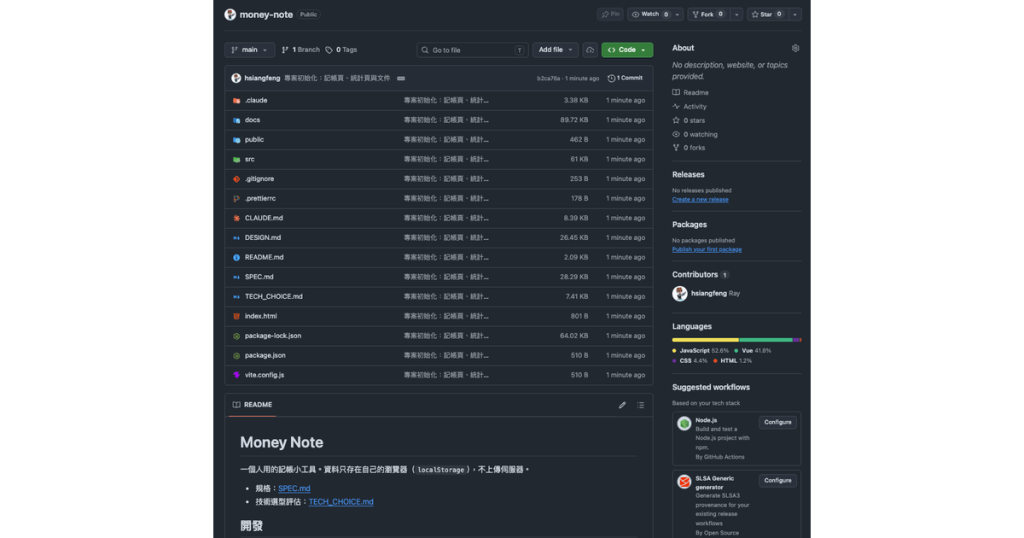Click the README.md info icon
This screenshot has width=1024, height=538.
[236, 257]
